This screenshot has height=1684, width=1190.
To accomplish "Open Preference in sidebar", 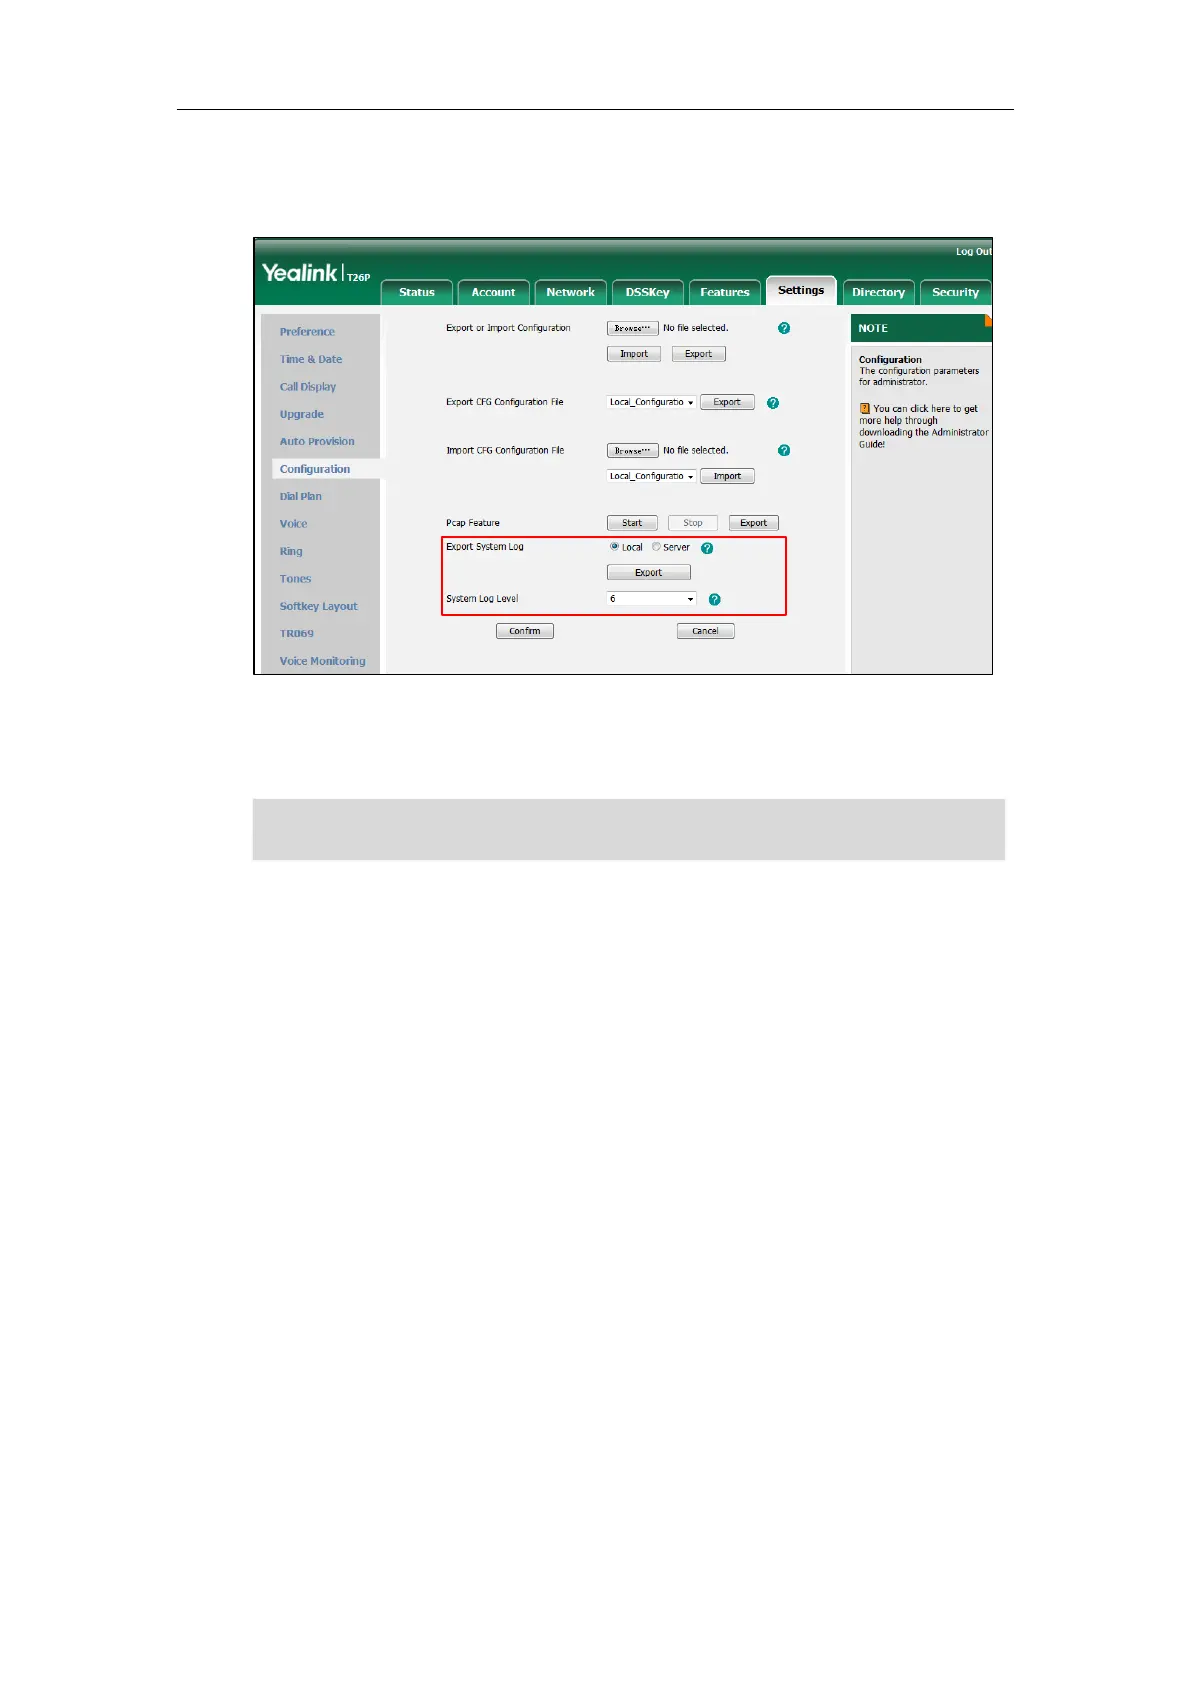I will point(307,332).
